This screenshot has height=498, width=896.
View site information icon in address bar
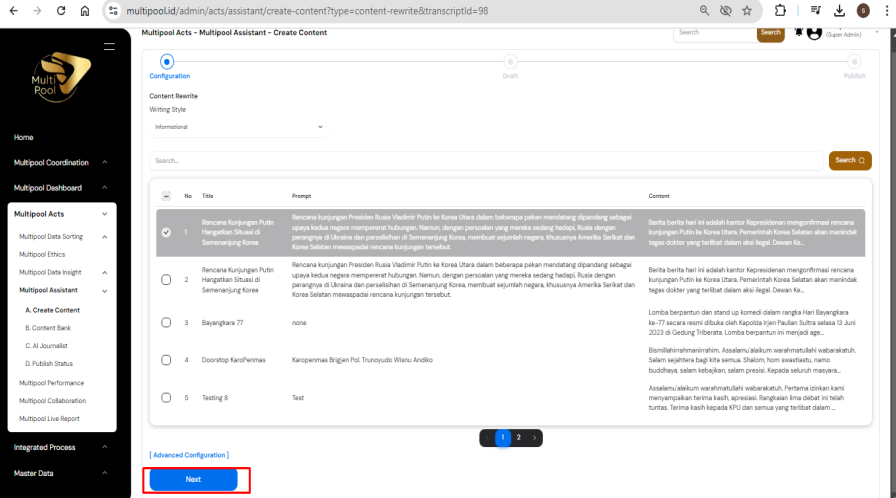point(113,11)
